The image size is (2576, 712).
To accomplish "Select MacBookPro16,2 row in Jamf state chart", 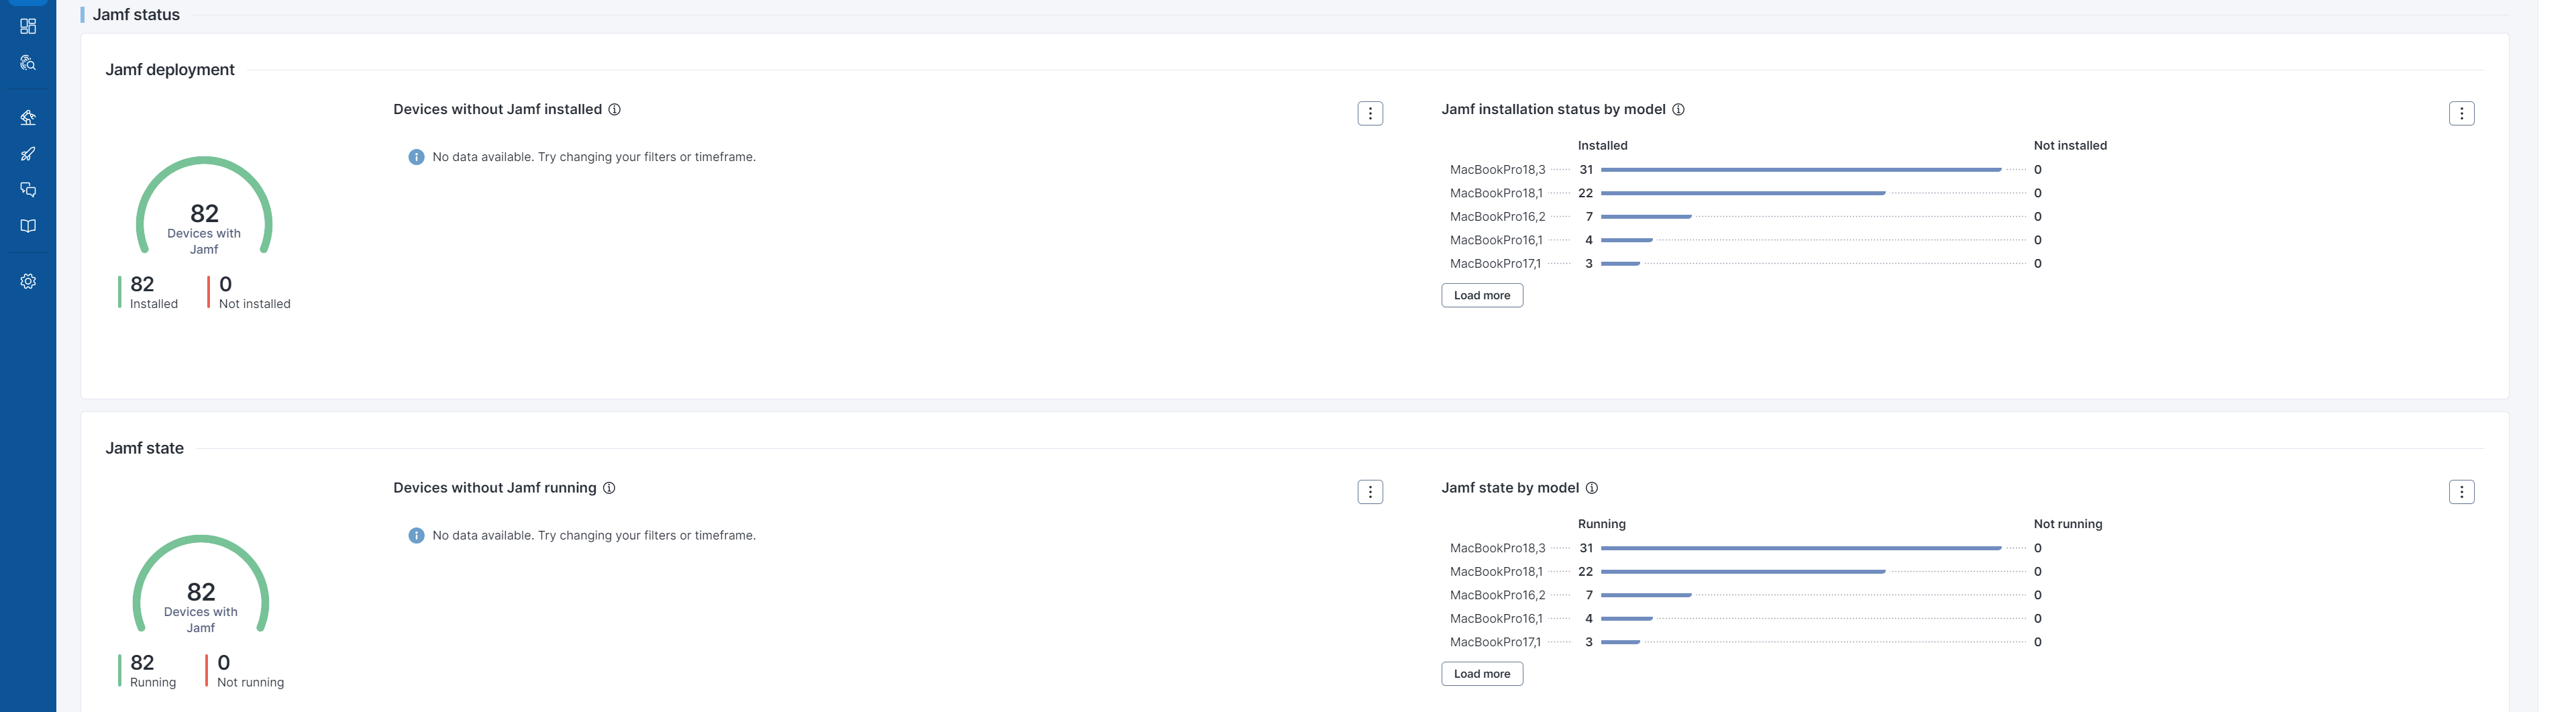I will [1497, 595].
